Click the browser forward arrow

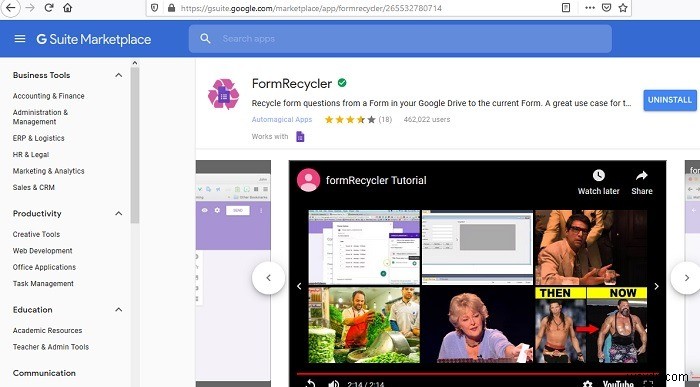tap(30, 8)
